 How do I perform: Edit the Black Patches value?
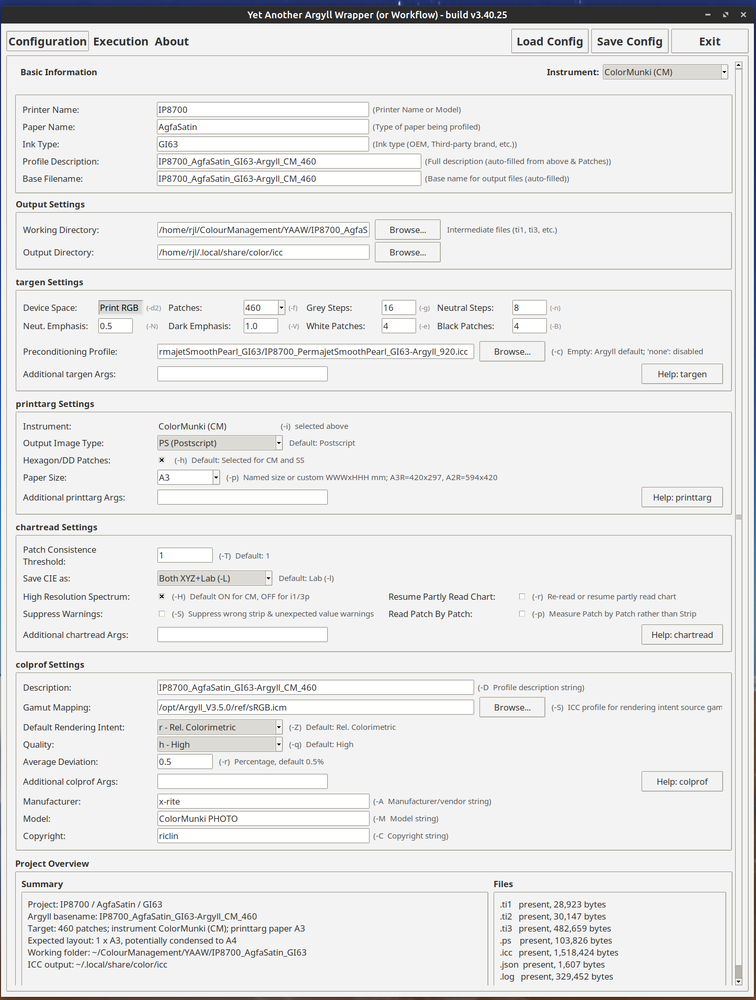(529, 326)
